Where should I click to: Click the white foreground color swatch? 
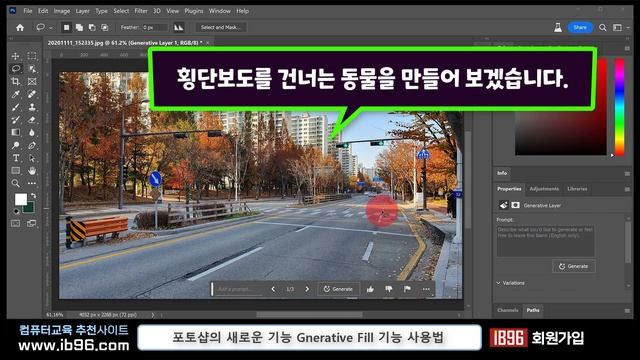[20, 199]
